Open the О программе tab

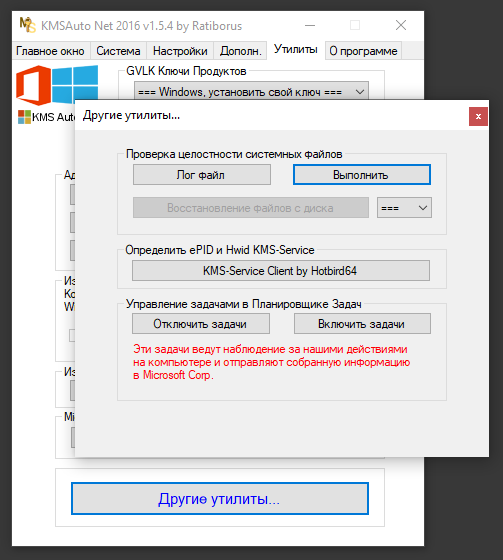(x=363, y=51)
